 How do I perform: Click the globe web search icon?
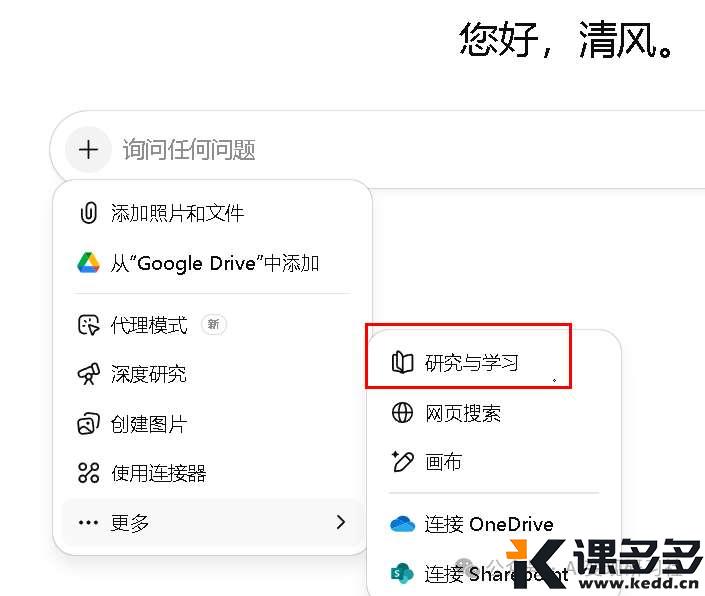point(403,413)
